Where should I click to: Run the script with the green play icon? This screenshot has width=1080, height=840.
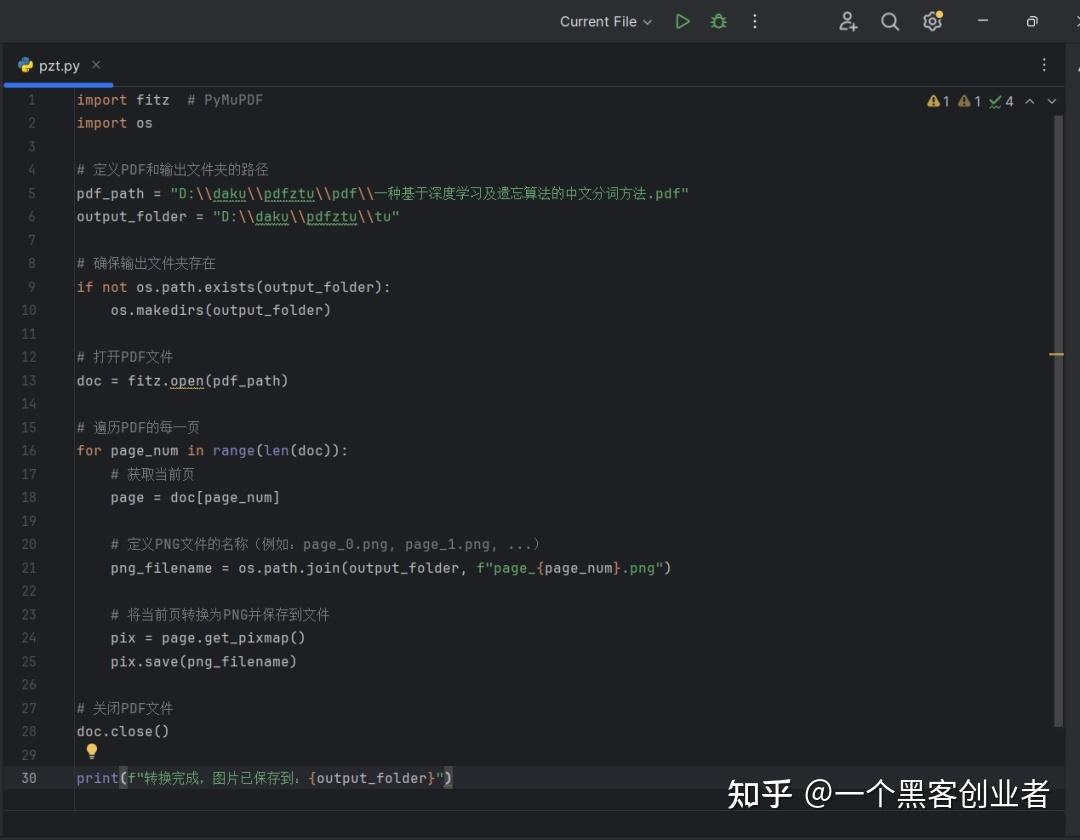pyautogui.click(x=683, y=20)
